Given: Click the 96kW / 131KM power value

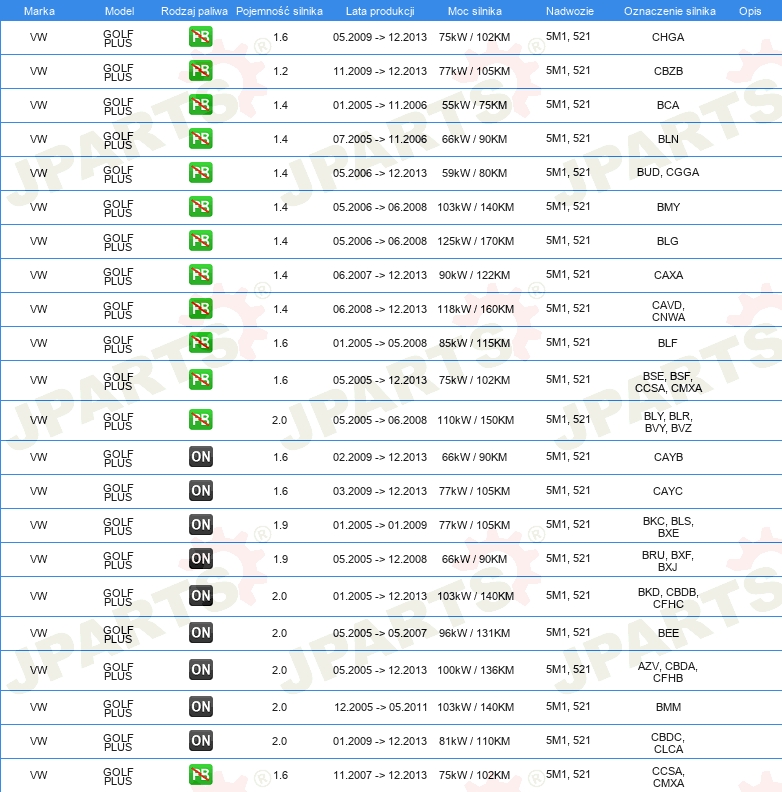Looking at the screenshot, I should [474, 633].
